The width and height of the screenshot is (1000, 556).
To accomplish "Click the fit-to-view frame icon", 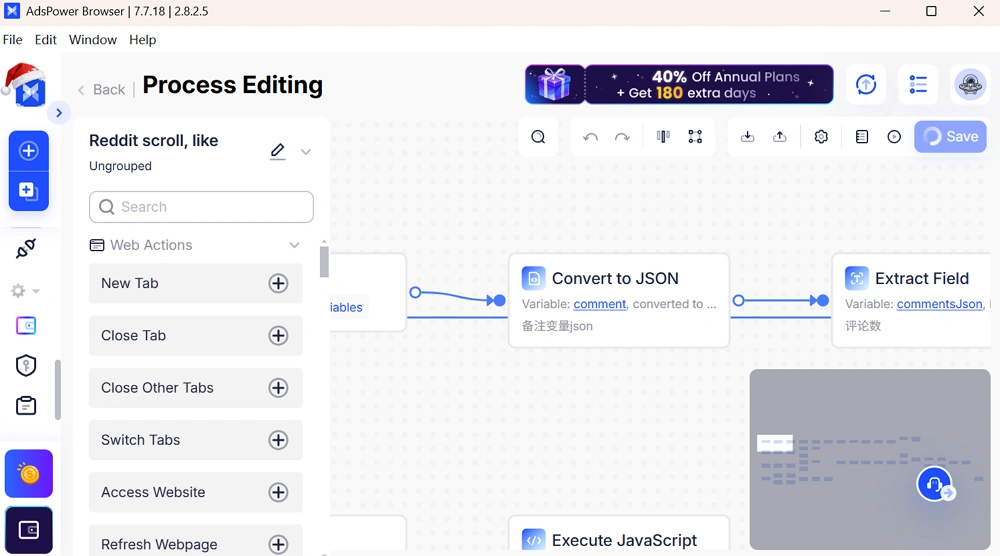I will [x=695, y=136].
